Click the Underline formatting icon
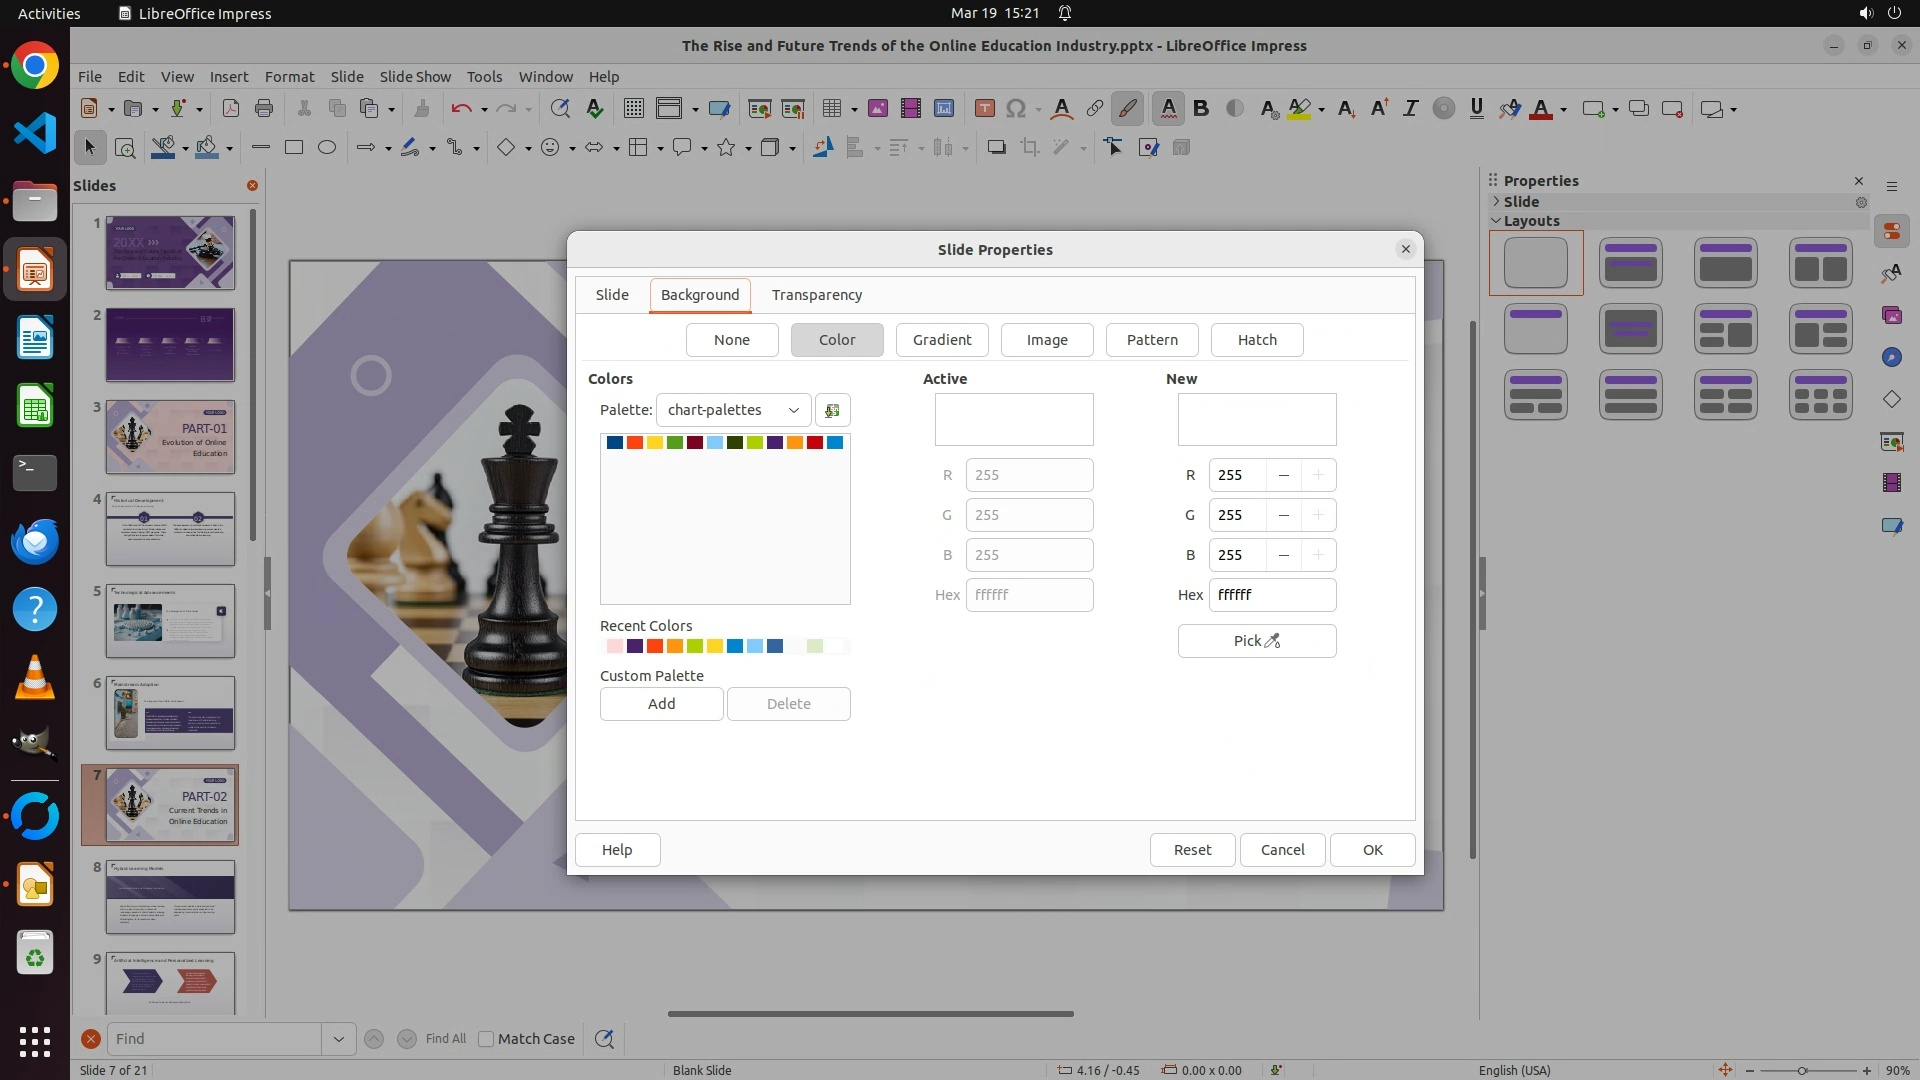This screenshot has height=1080, width=1920. (x=1476, y=109)
